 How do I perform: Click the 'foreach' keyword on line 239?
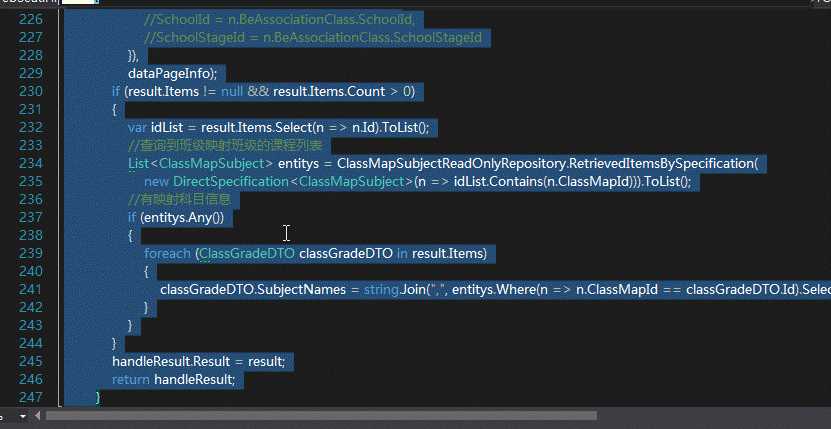167,253
